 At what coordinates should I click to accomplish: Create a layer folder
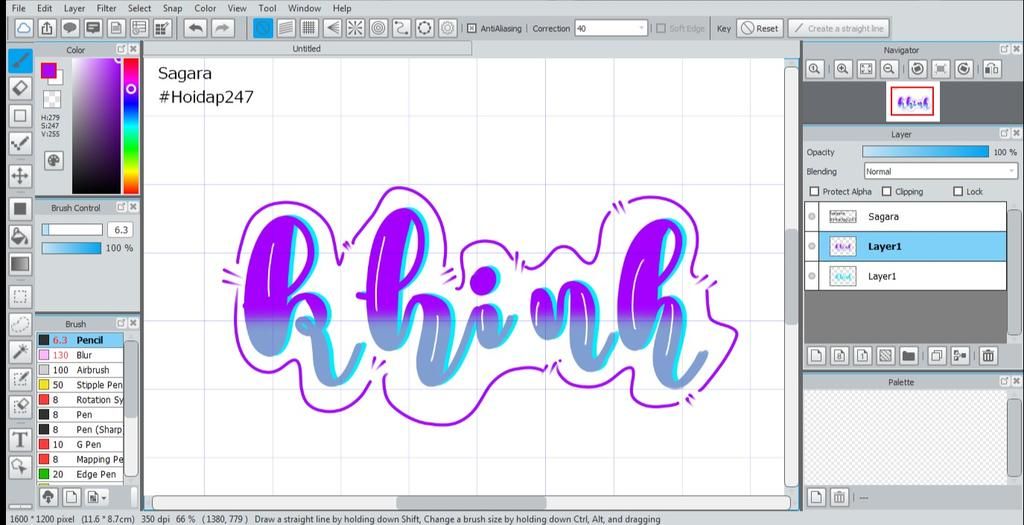tap(908, 356)
